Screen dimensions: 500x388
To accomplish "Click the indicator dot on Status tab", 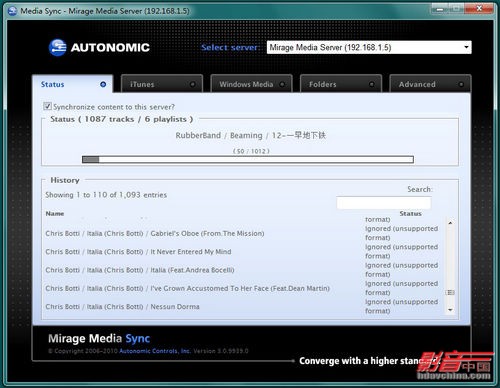I will [103, 84].
